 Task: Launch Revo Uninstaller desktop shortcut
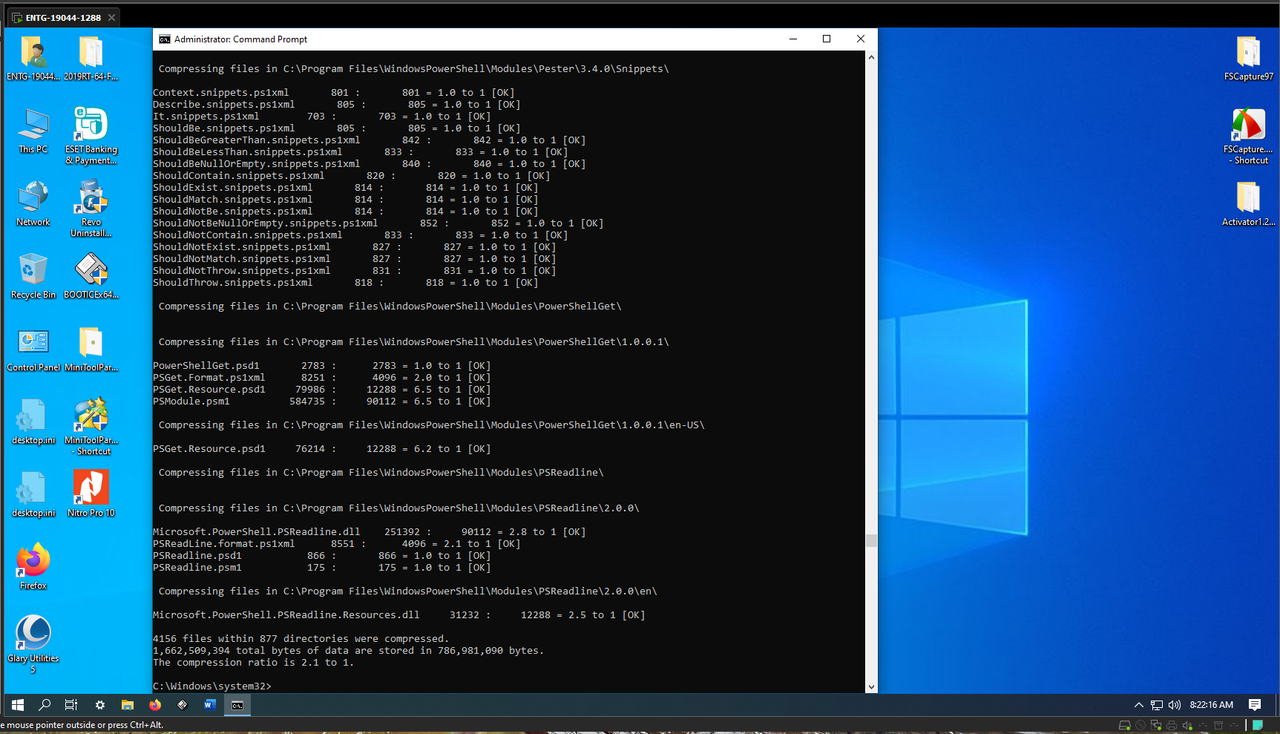click(x=91, y=209)
